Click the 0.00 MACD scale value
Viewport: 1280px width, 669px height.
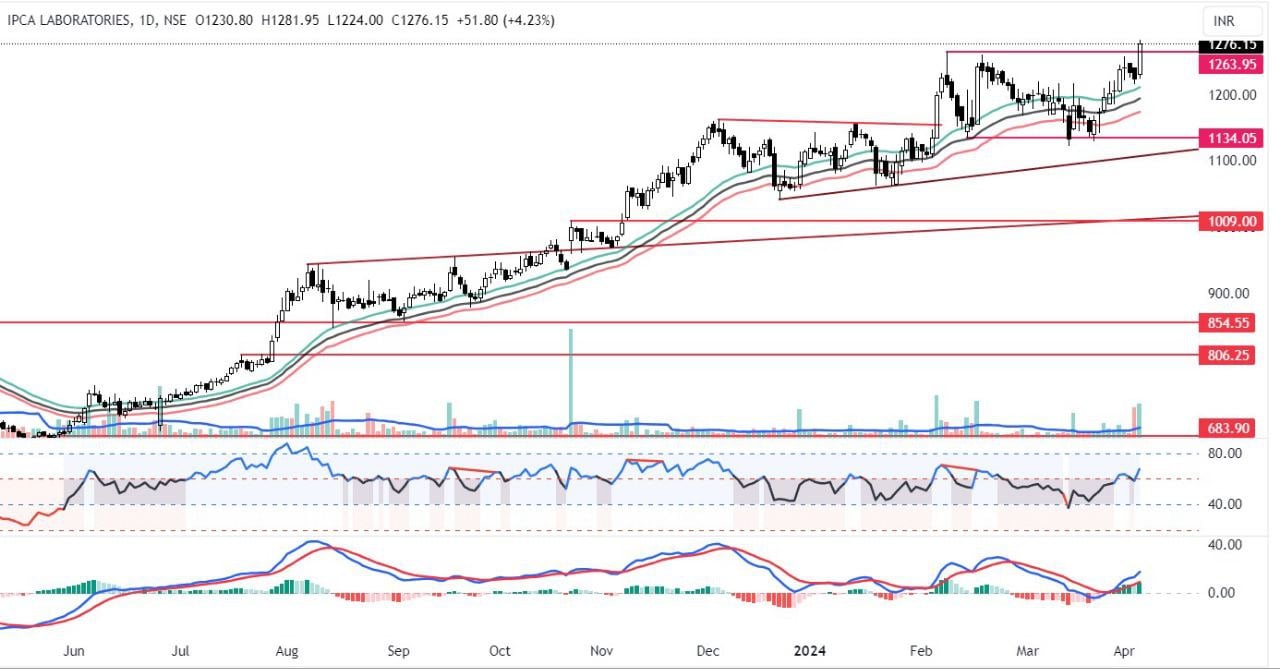(x=1226, y=592)
